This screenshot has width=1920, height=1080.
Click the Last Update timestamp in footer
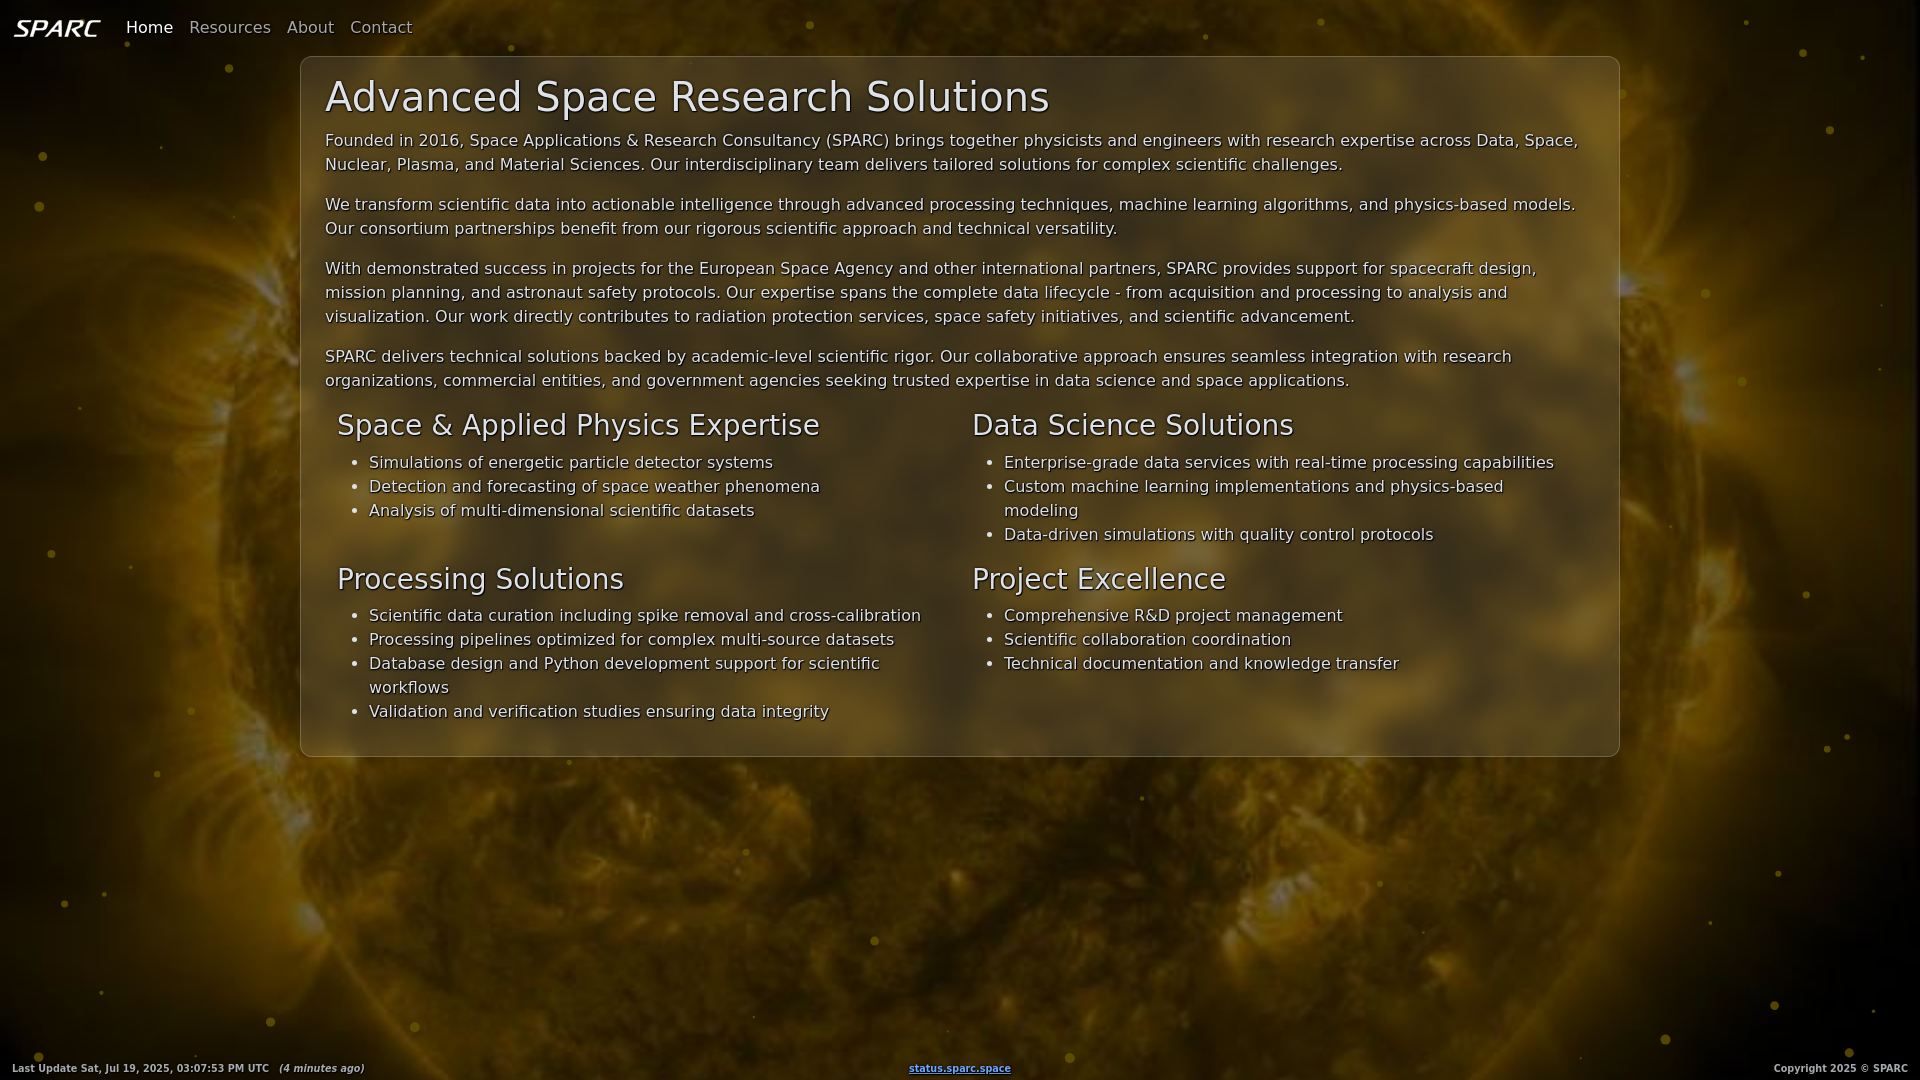(x=140, y=1068)
